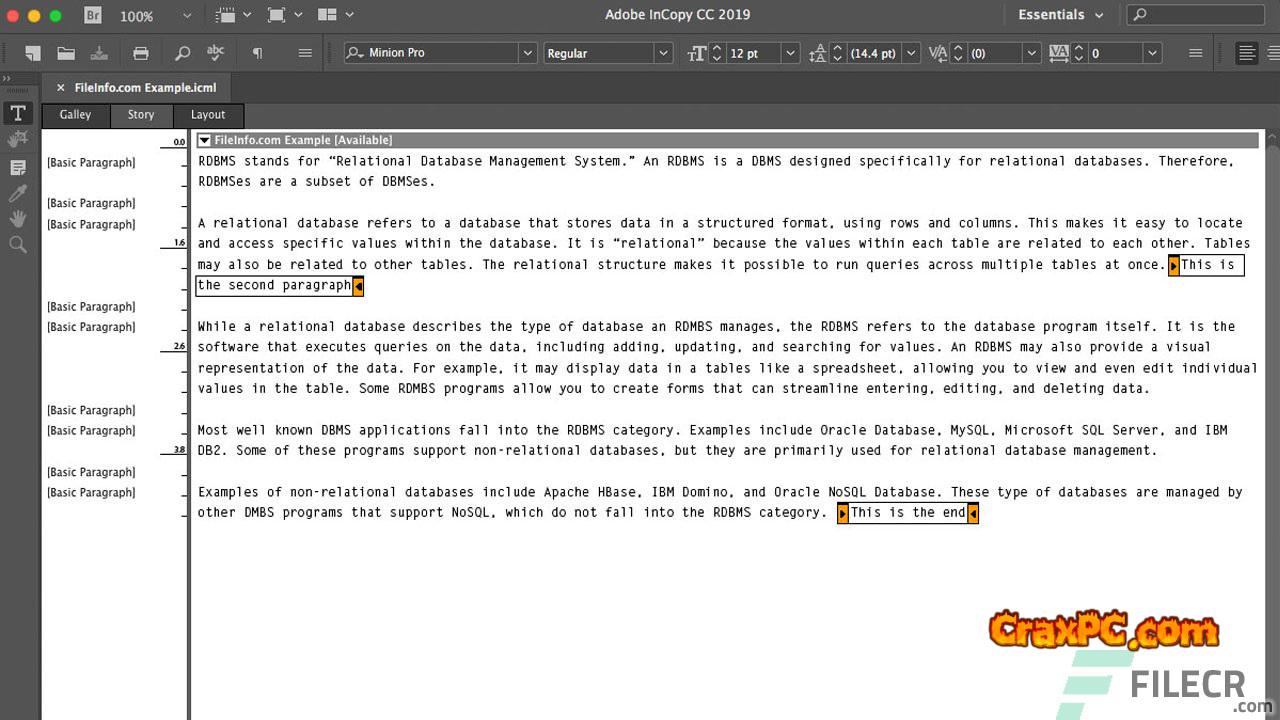The width and height of the screenshot is (1280, 720).
Task: Open the Essentials workspace switcher
Action: [1061, 15]
